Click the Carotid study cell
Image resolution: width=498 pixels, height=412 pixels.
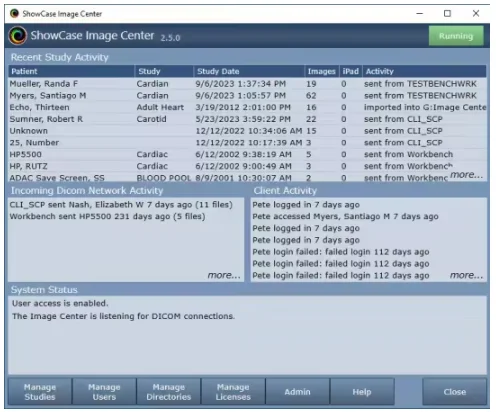[x=151, y=119]
